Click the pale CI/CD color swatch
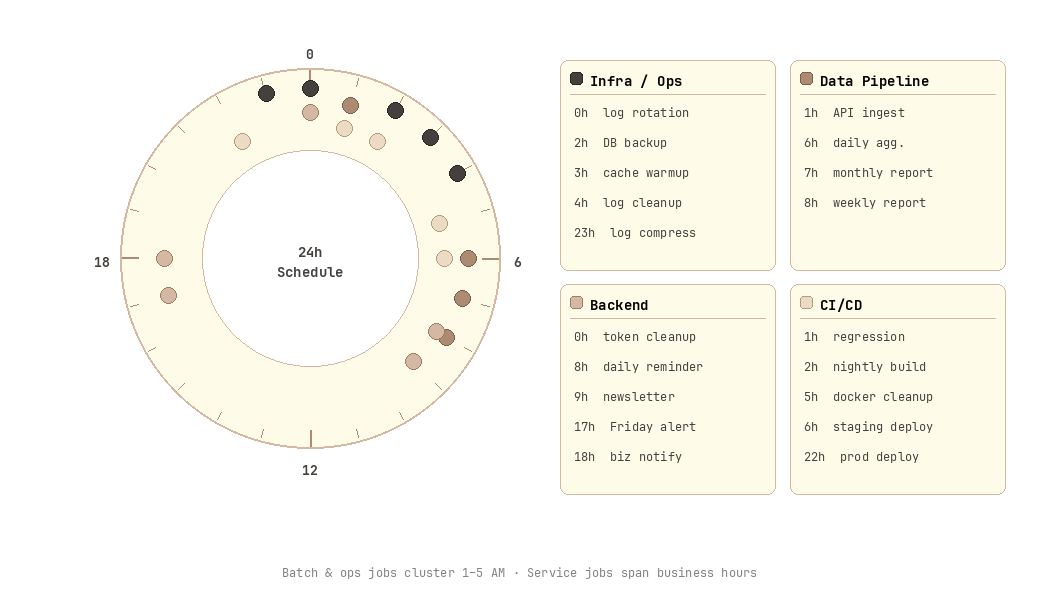This screenshot has width=1040, height=590. point(806,303)
